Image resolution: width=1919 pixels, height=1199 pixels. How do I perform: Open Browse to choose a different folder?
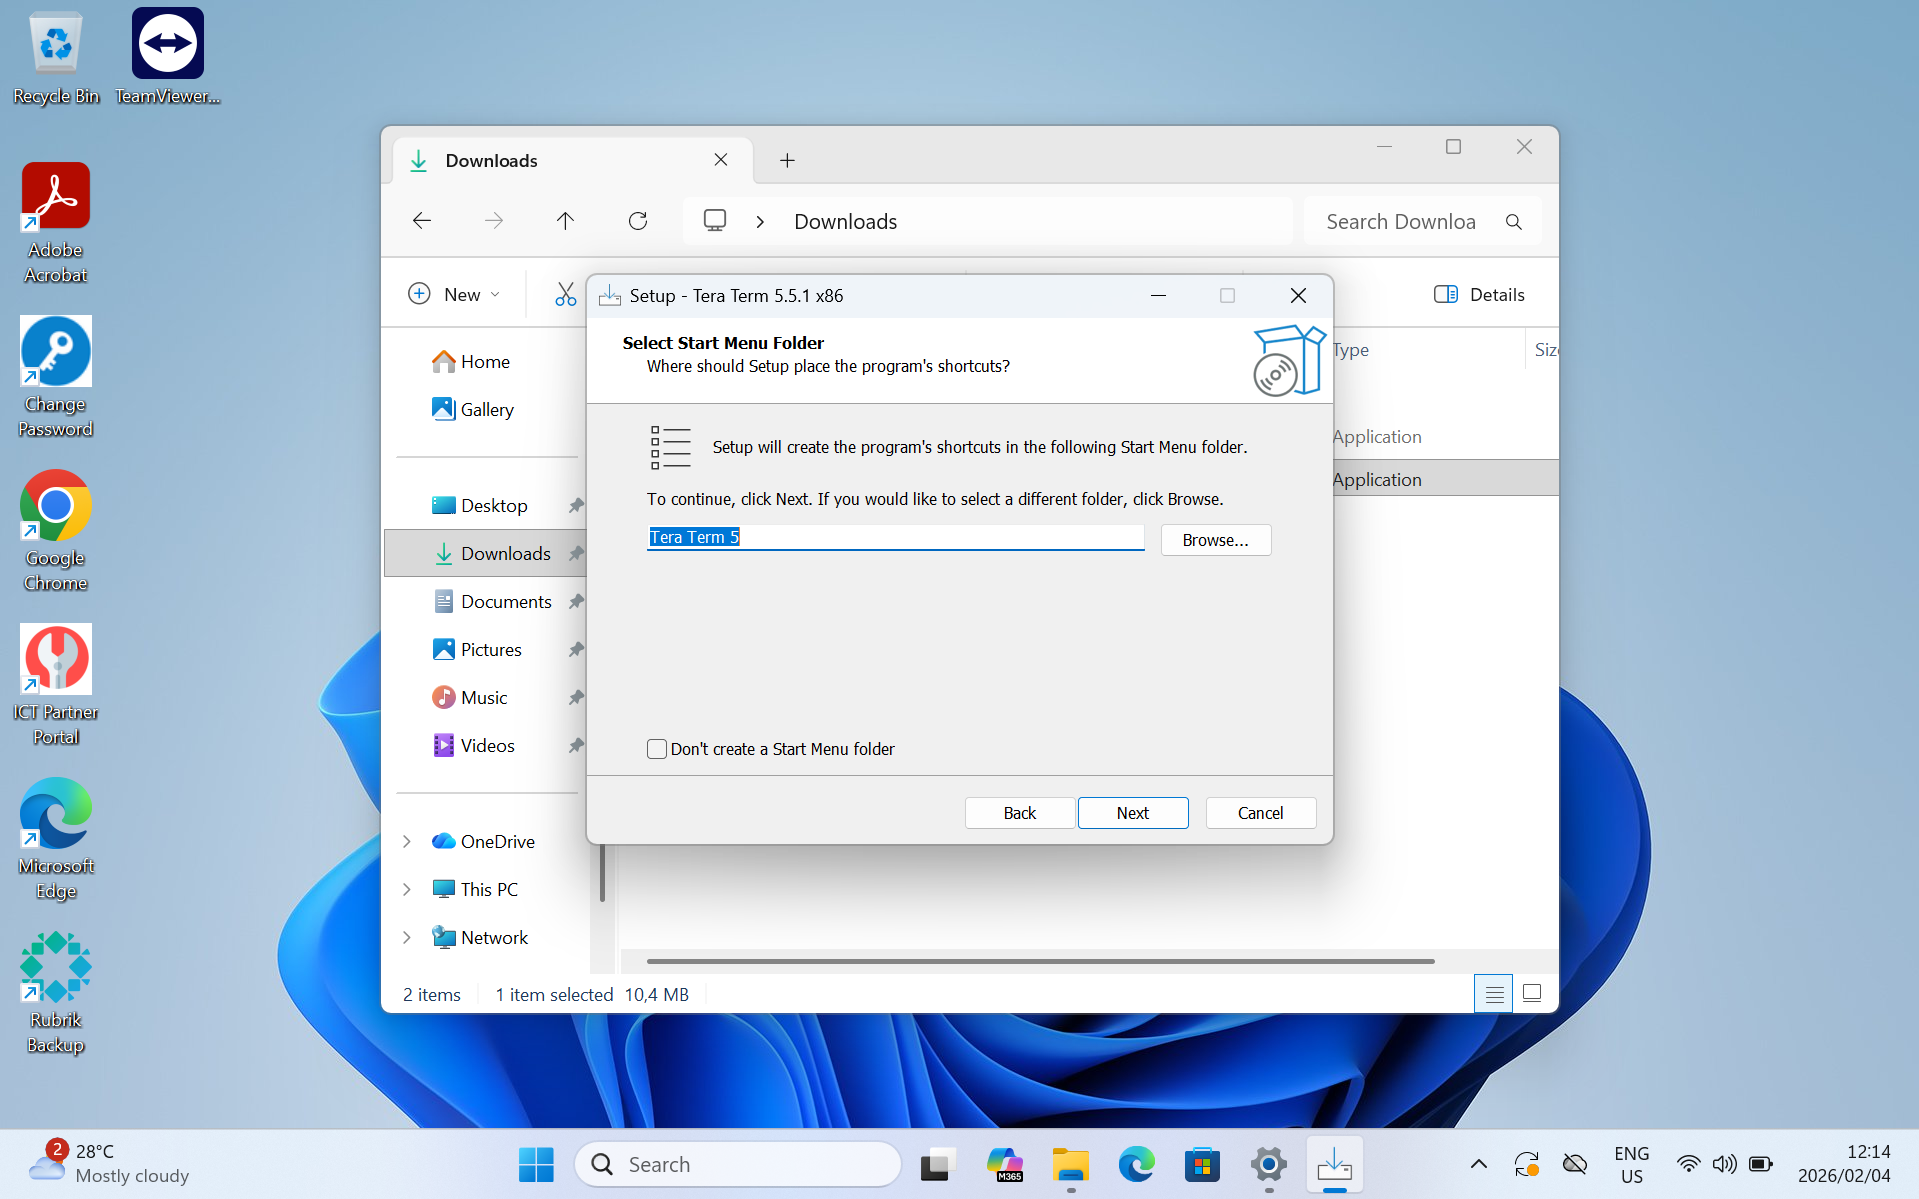tap(1215, 540)
